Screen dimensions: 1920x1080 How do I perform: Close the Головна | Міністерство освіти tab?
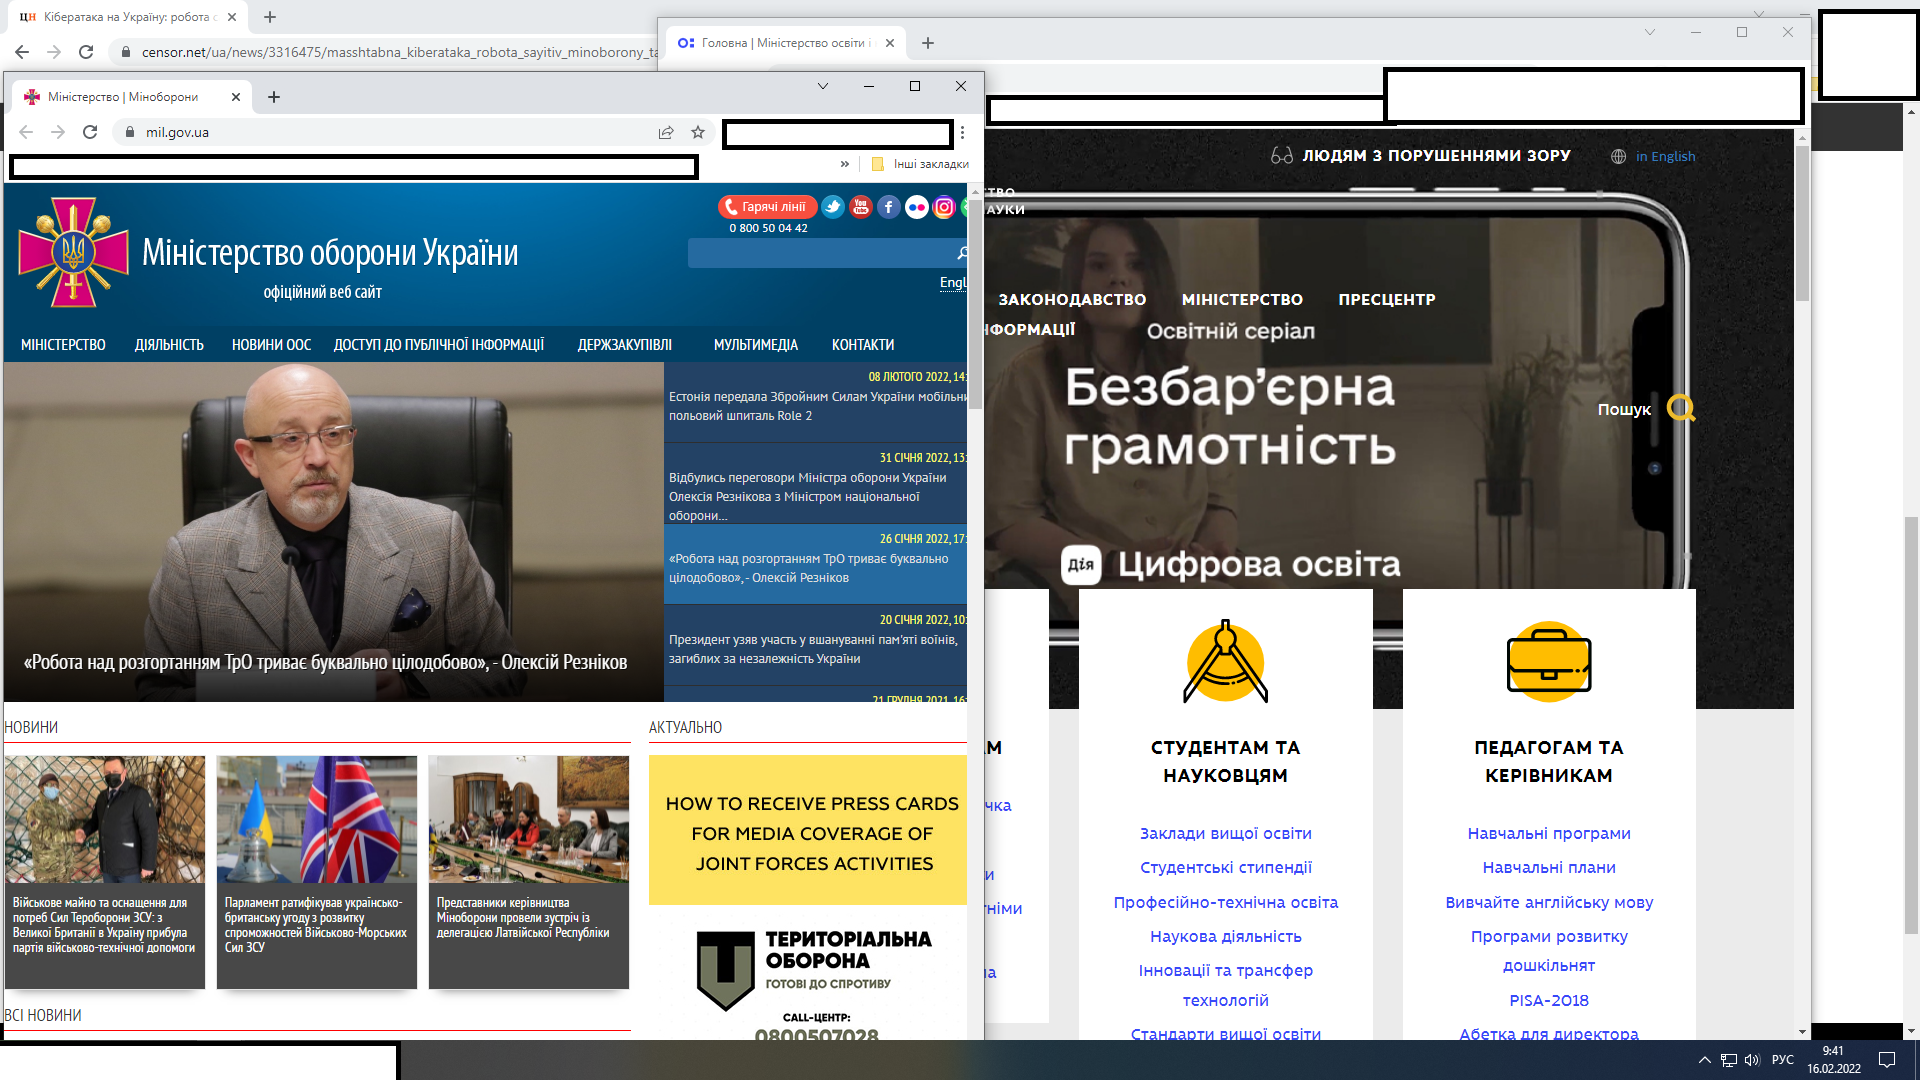890,43
